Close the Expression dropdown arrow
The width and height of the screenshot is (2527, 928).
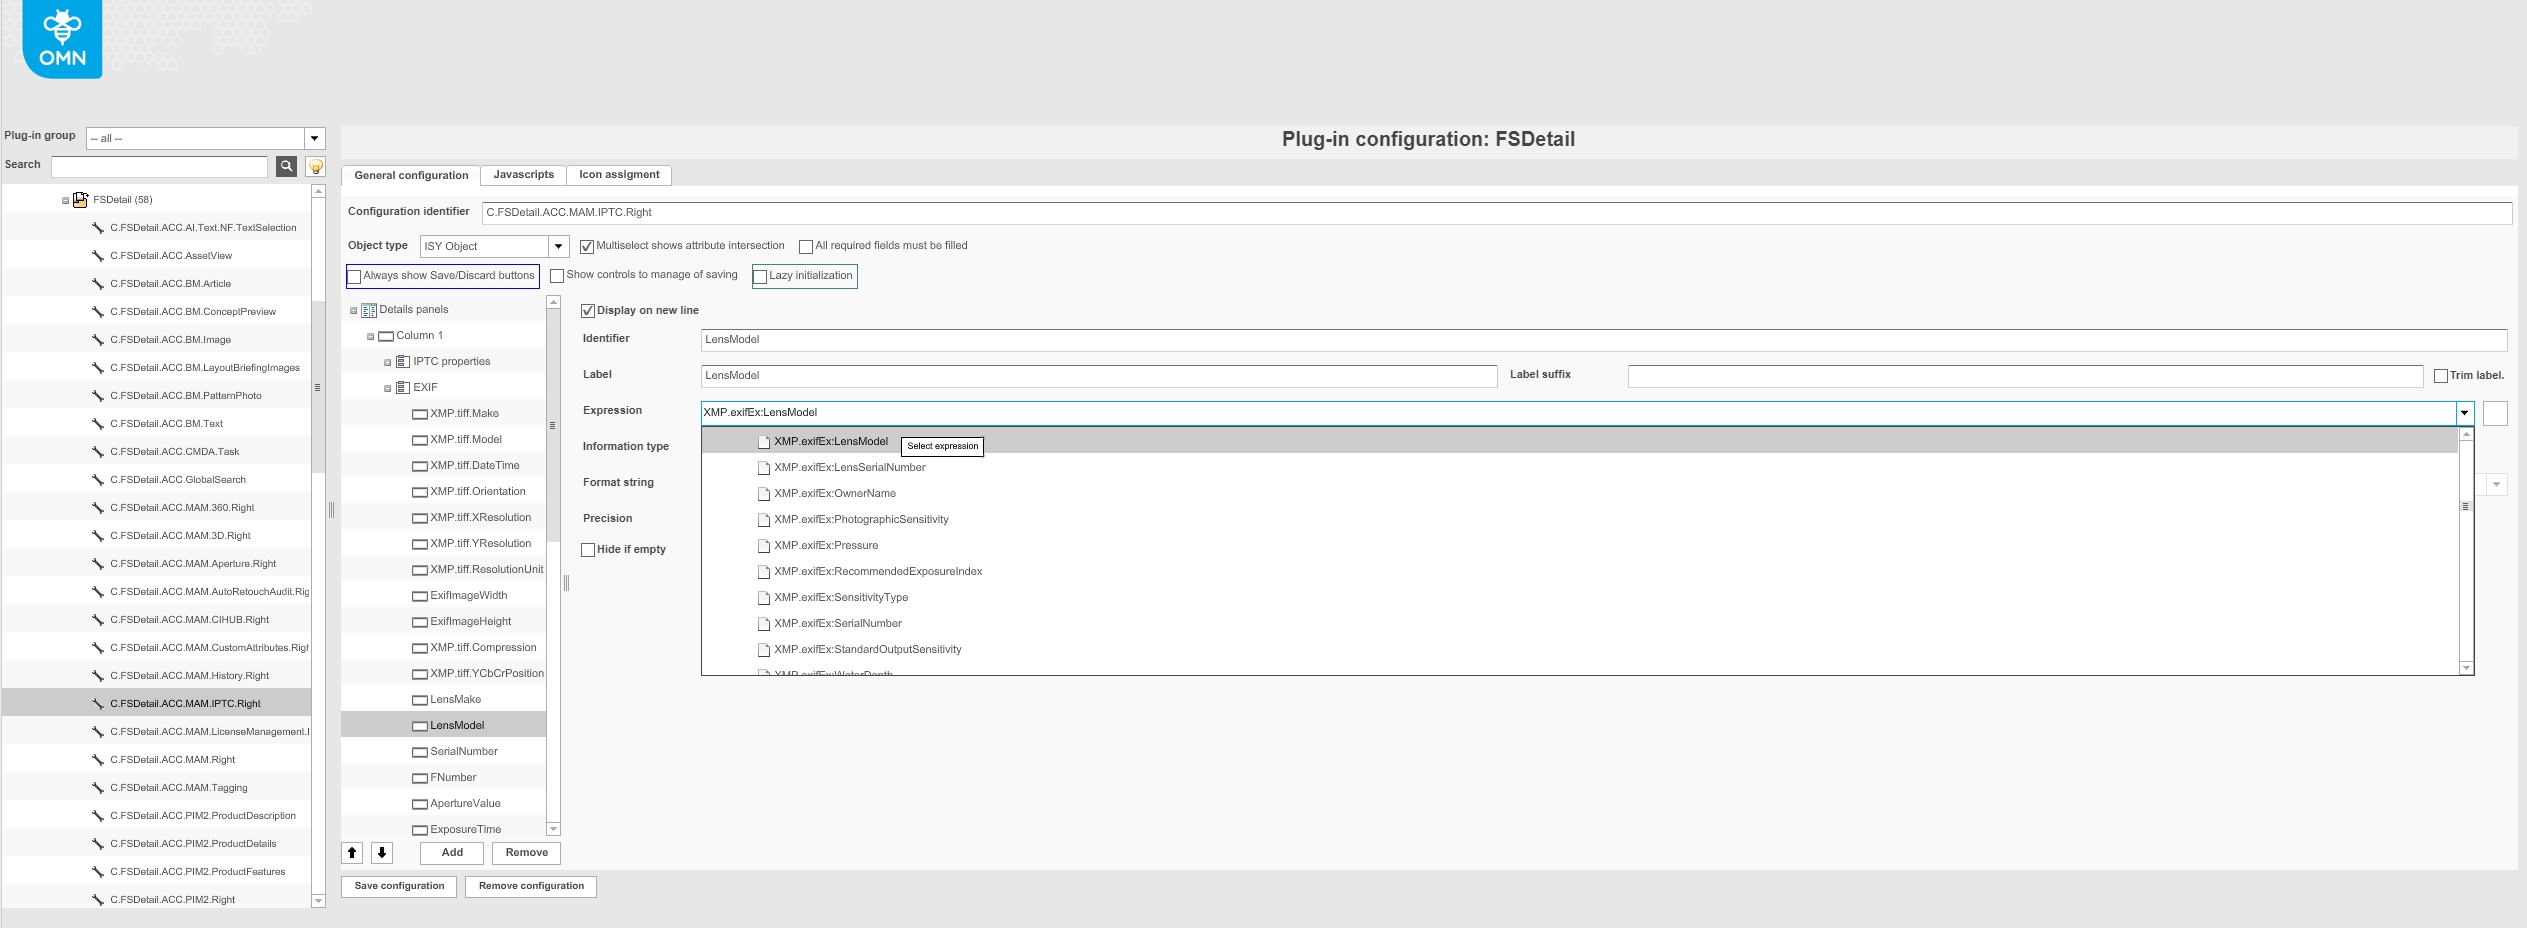(x=2465, y=413)
